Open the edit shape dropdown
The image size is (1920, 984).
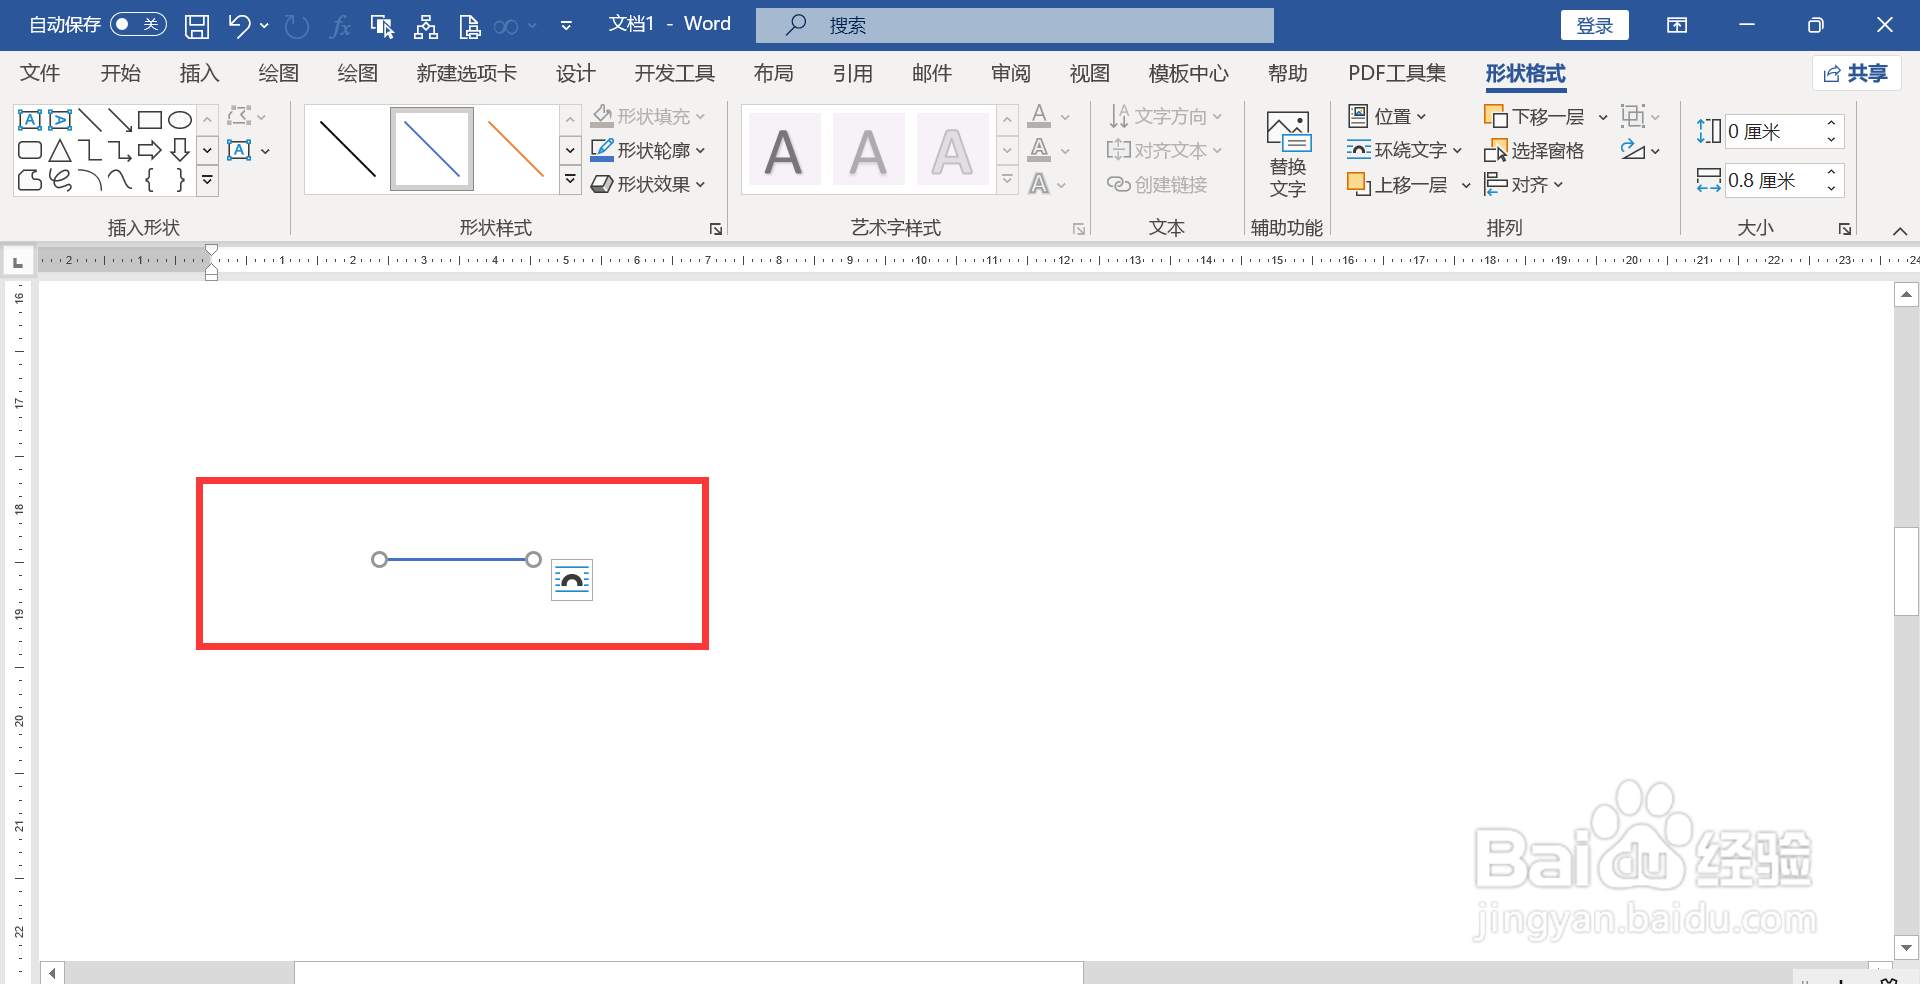(x=247, y=117)
